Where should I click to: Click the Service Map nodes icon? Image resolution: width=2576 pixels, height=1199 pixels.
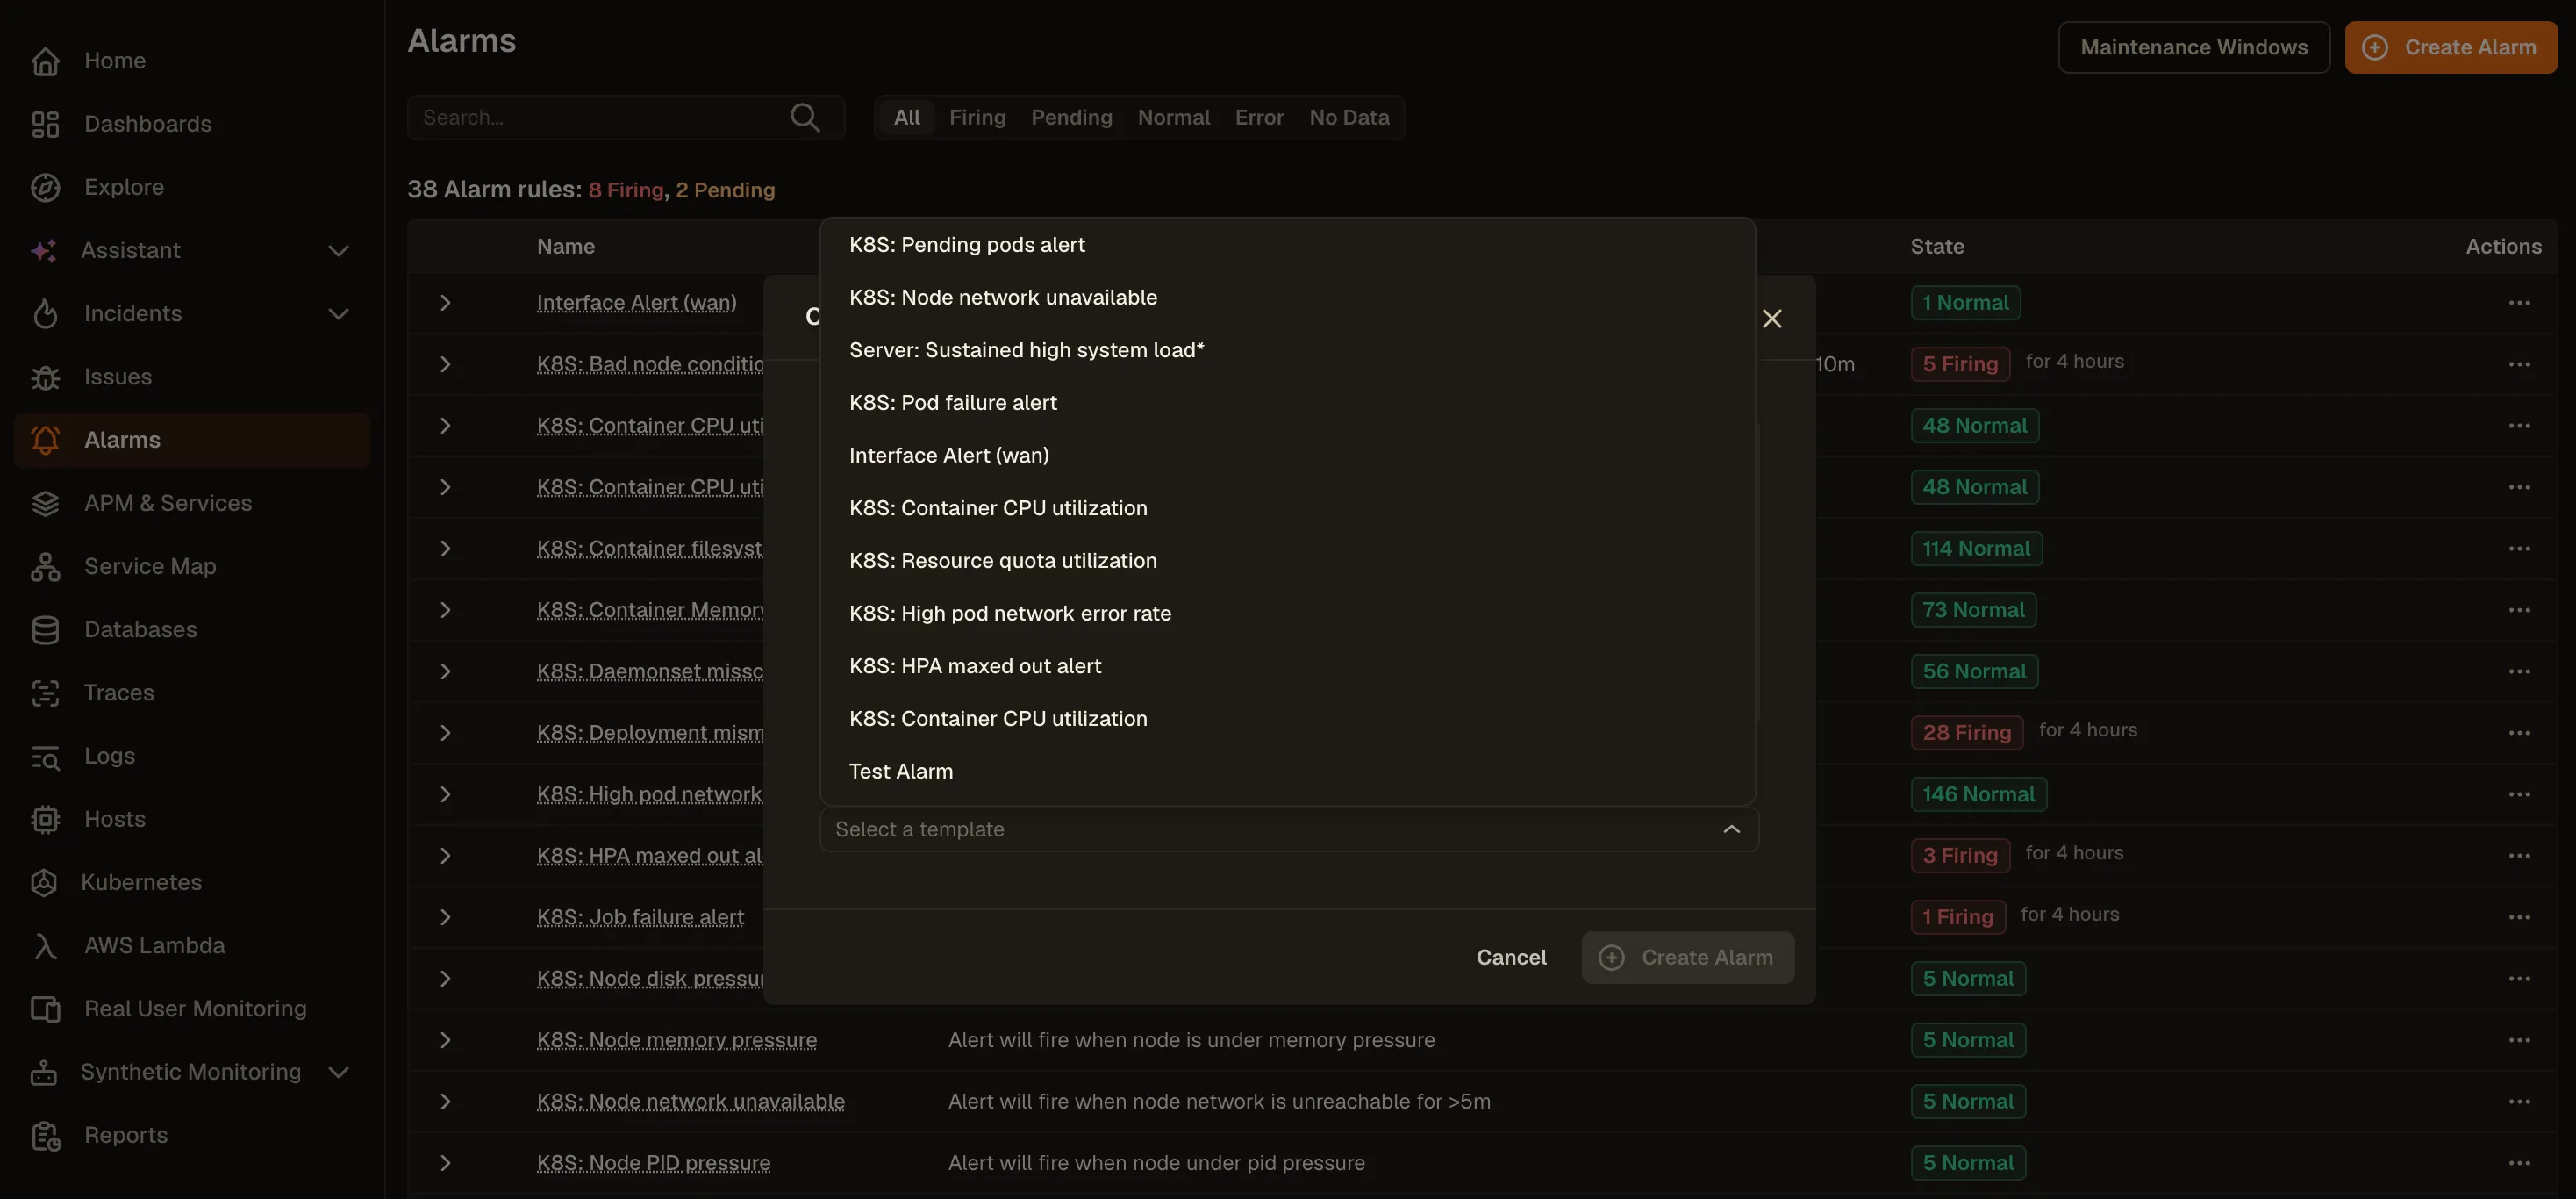pyautogui.click(x=45, y=566)
